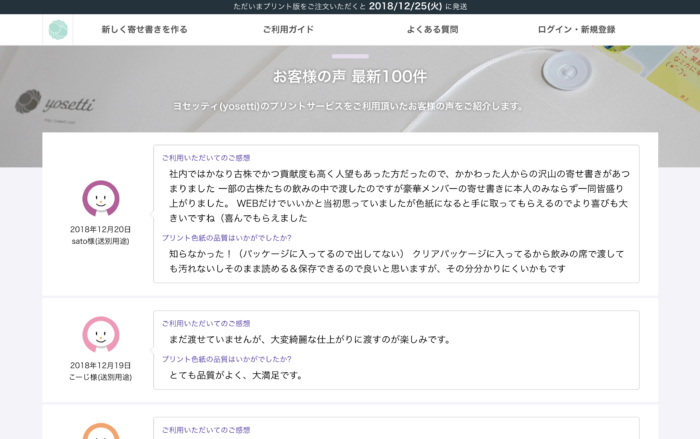Open the ご利用ガイド page

(x=288, y=29)
